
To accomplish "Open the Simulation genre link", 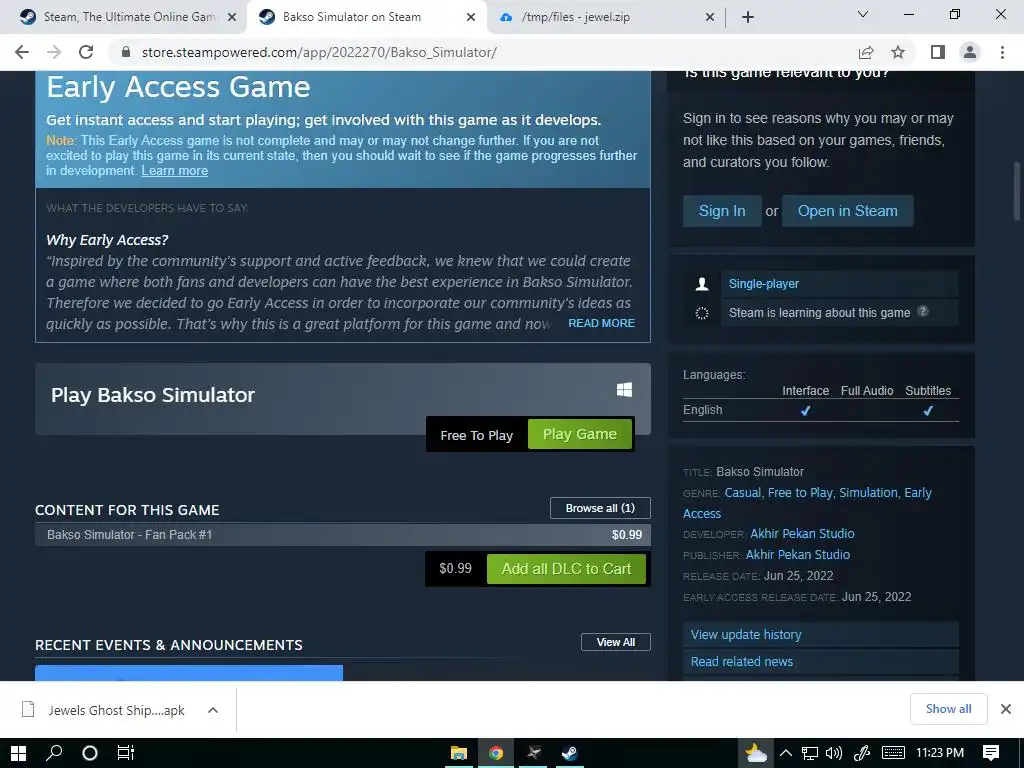I will pos(868,492).
